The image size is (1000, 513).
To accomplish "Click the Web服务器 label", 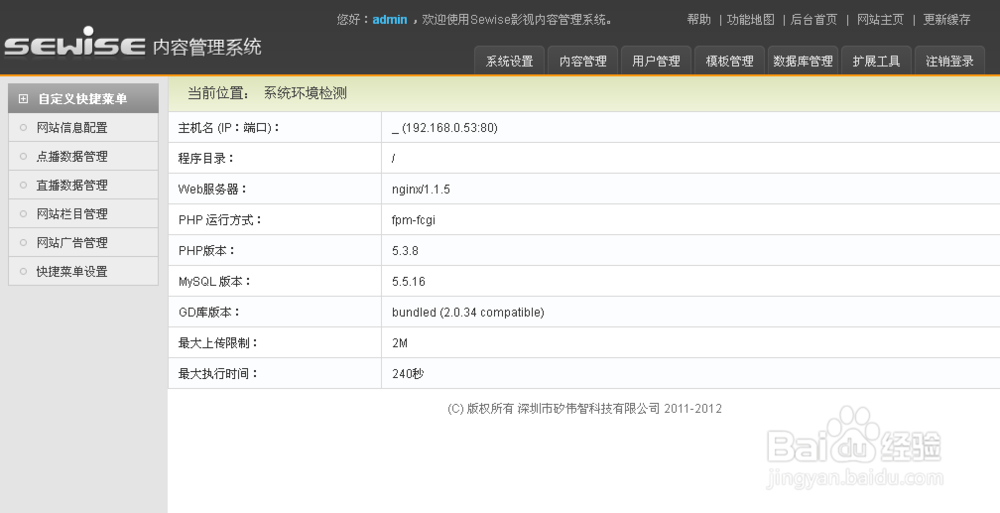I will click(212, 190).
